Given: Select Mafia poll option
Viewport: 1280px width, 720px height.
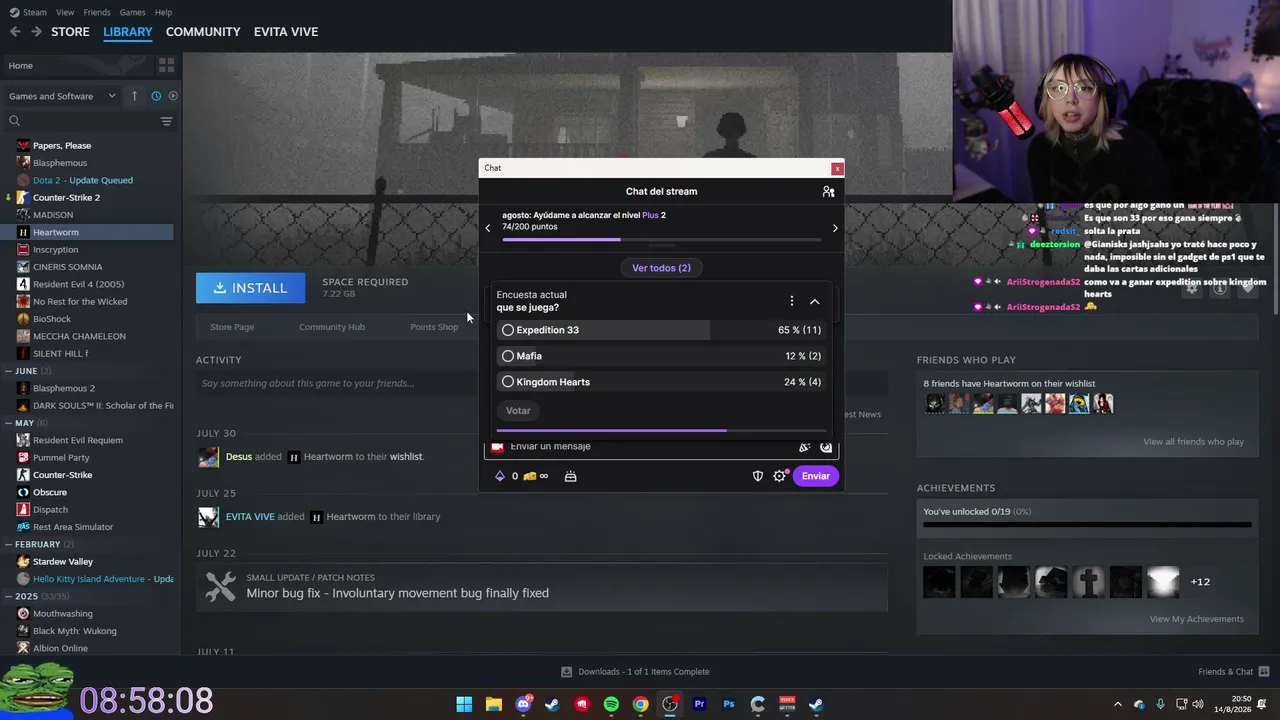Looking at the screenshot, I should tap(661, 356).
